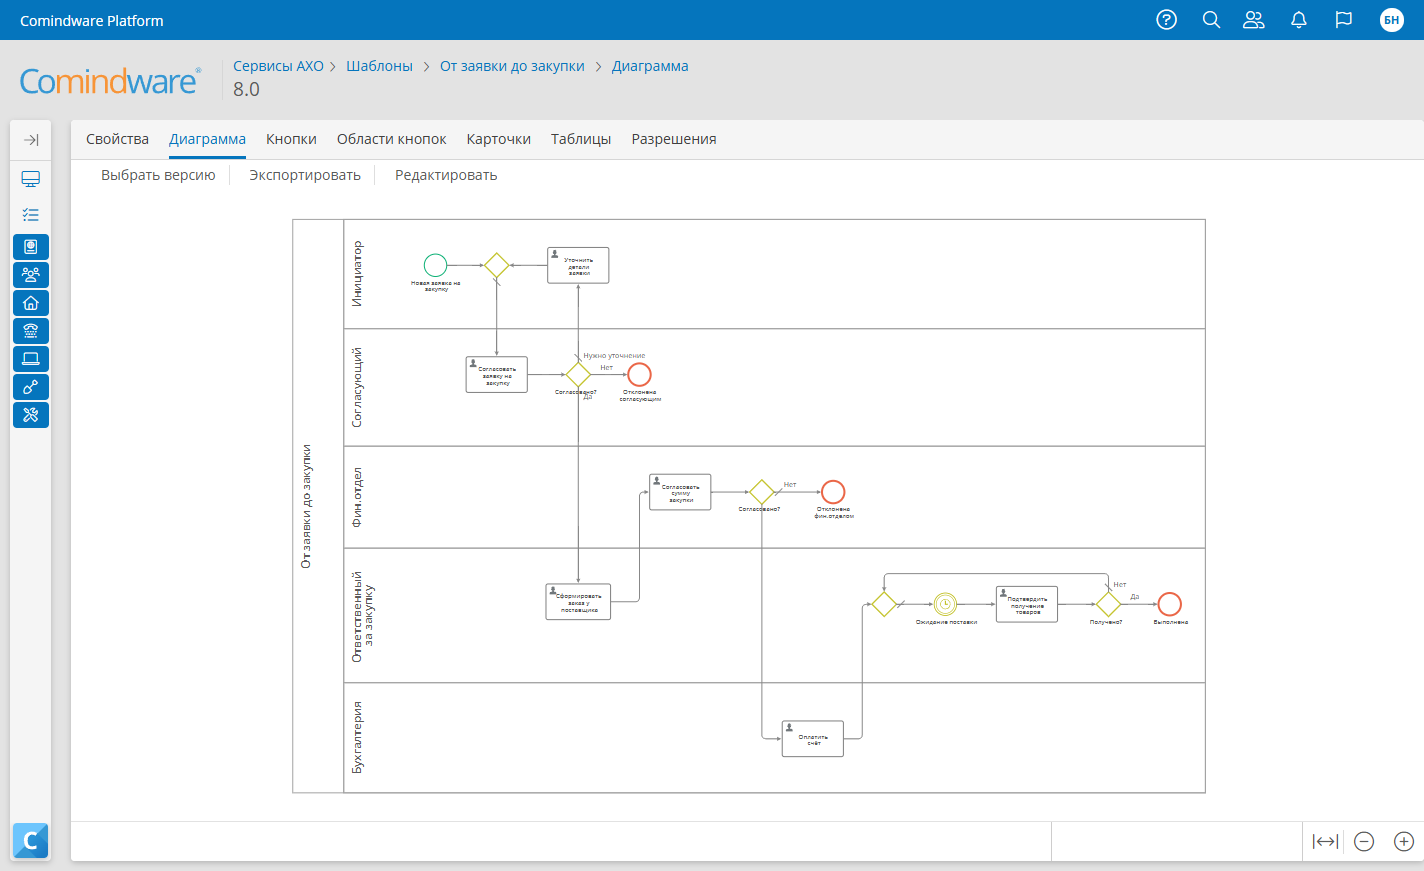This screenshot has height=871, width=1424.
Task: Open the task checklist icon in sidebar
Action: pyautogui.click(x=31, y=214)
